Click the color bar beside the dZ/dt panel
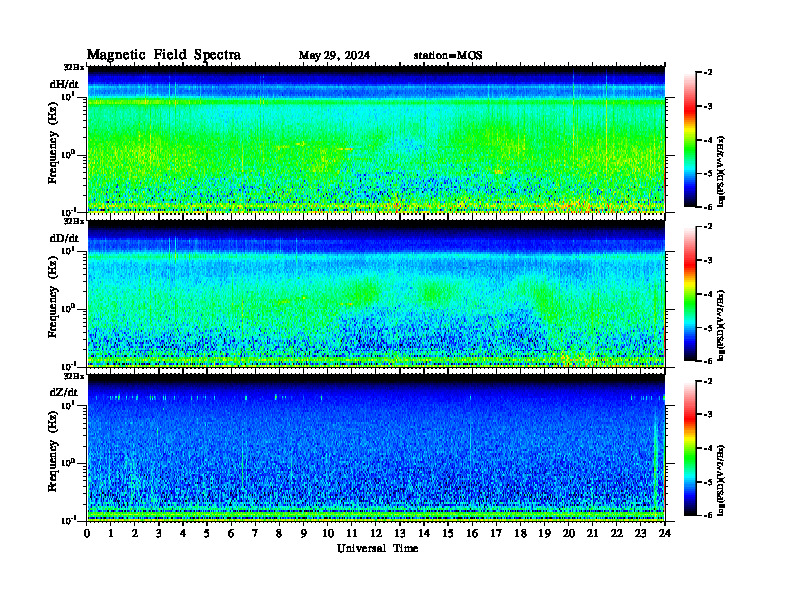Screen dimensions: 792x612 (x=689, y=448)
